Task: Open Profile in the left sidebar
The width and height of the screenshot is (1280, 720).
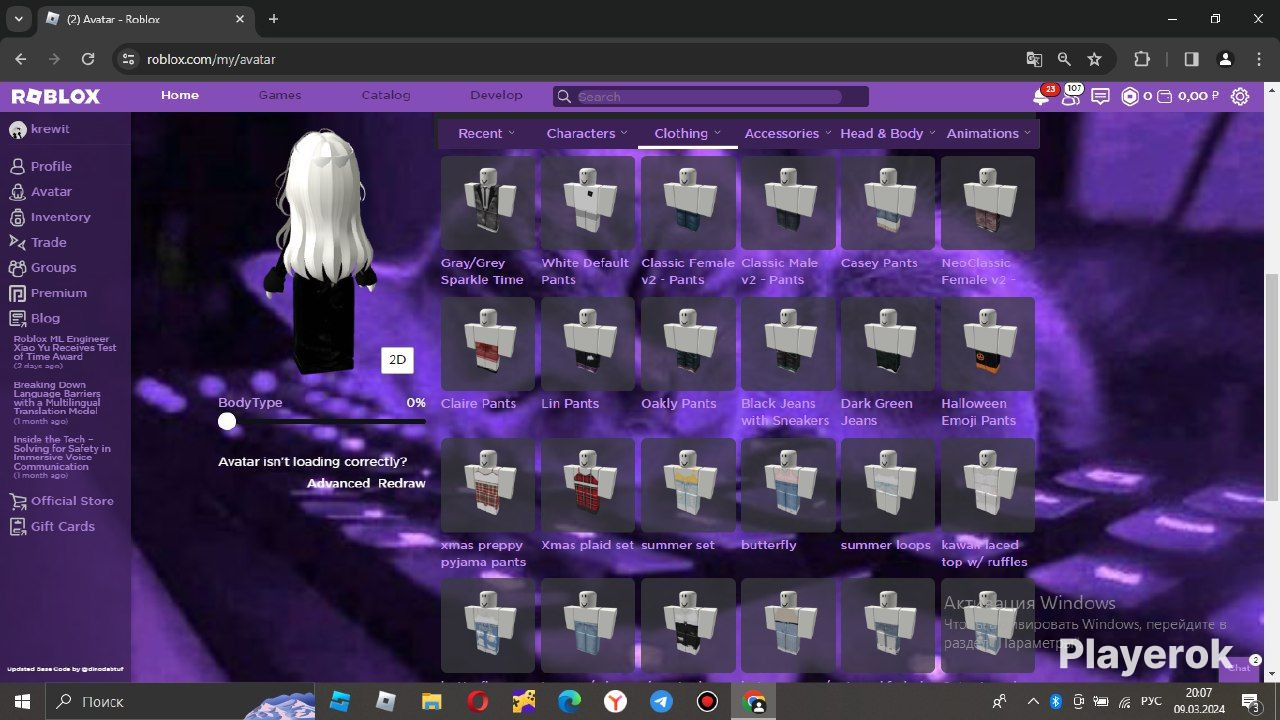Action: (51, 166)
